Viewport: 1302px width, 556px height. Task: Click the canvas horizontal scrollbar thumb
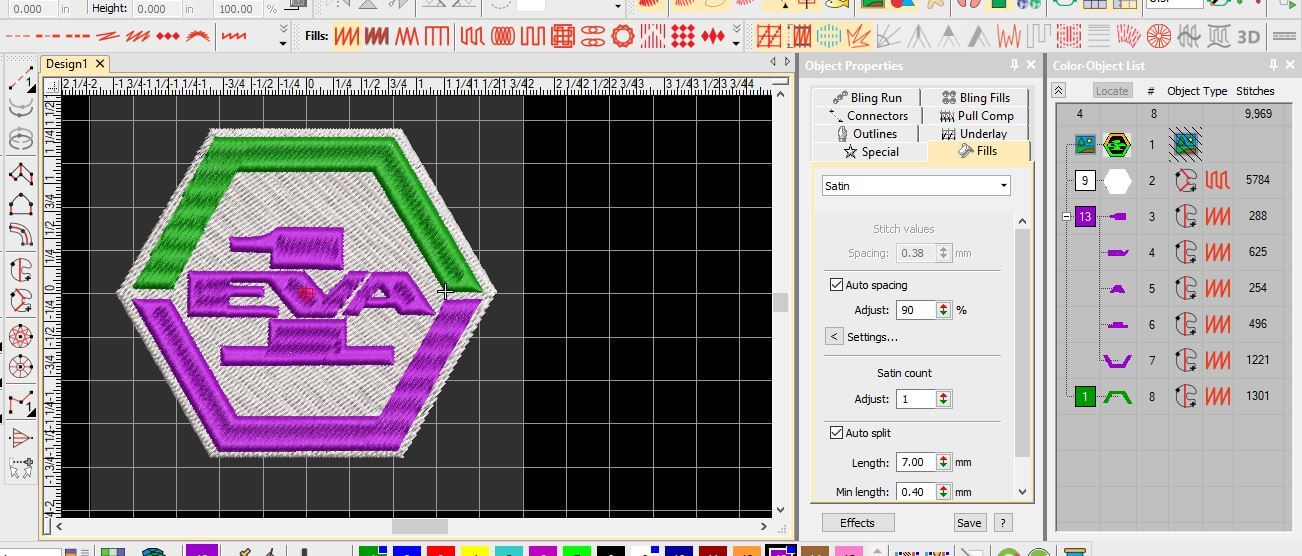(x=420, y=526)
